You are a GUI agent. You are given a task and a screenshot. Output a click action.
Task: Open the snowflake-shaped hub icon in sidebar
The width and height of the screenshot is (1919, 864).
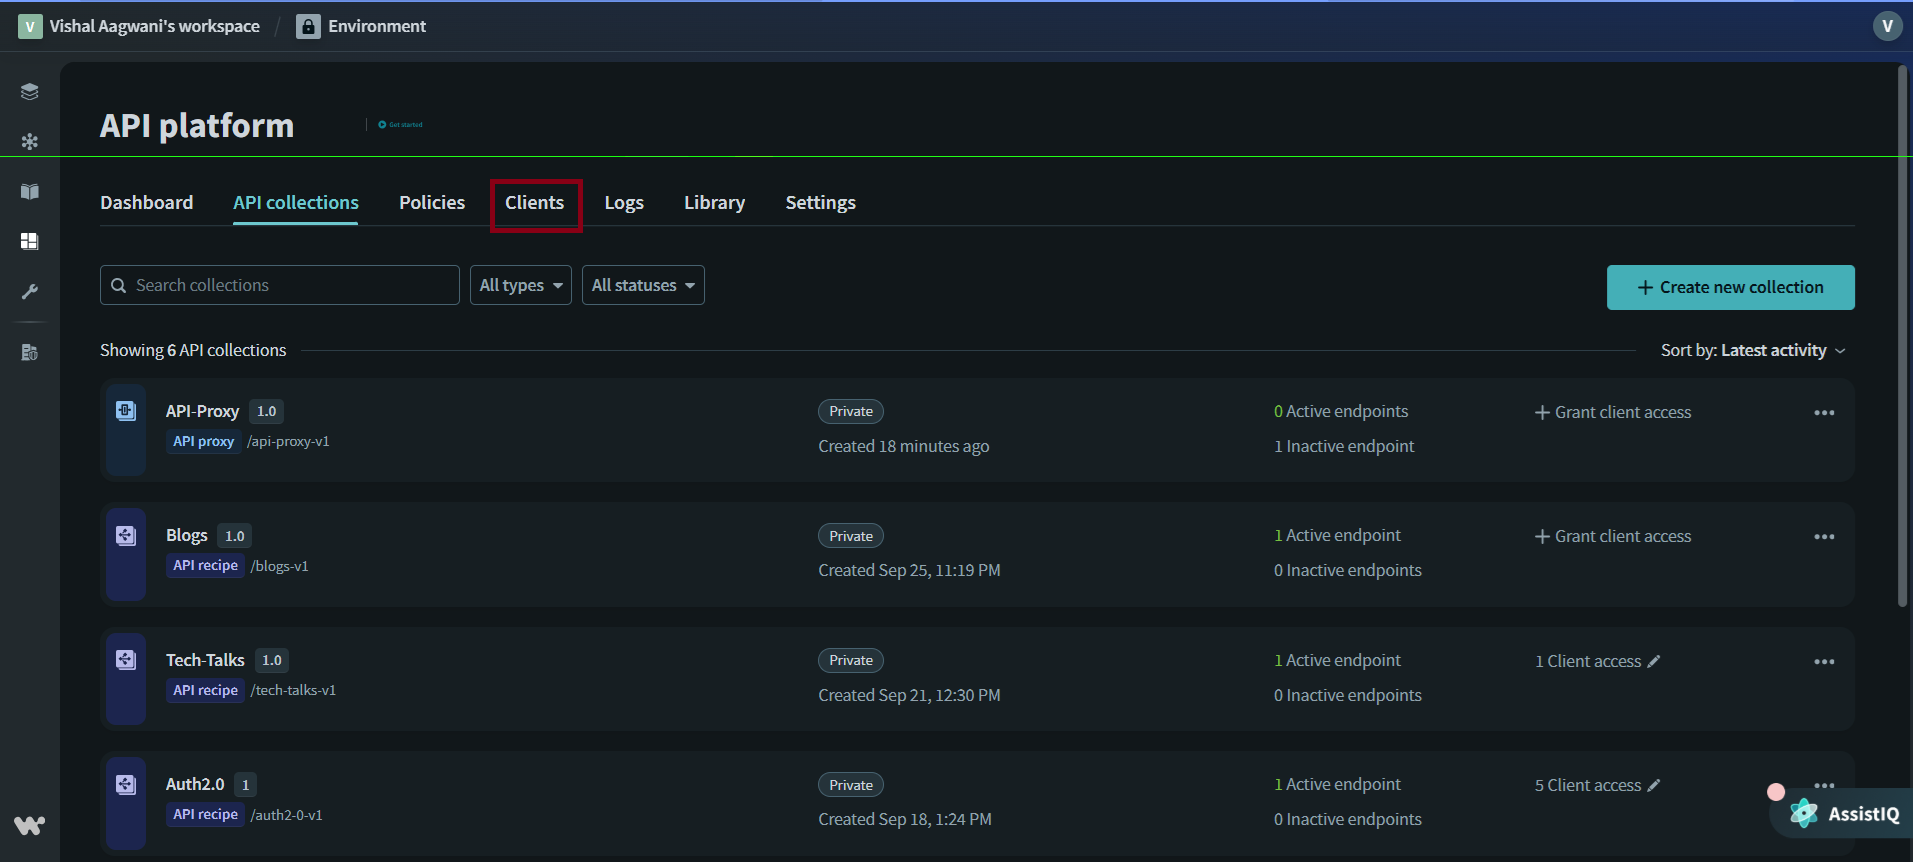click(29, 141)
